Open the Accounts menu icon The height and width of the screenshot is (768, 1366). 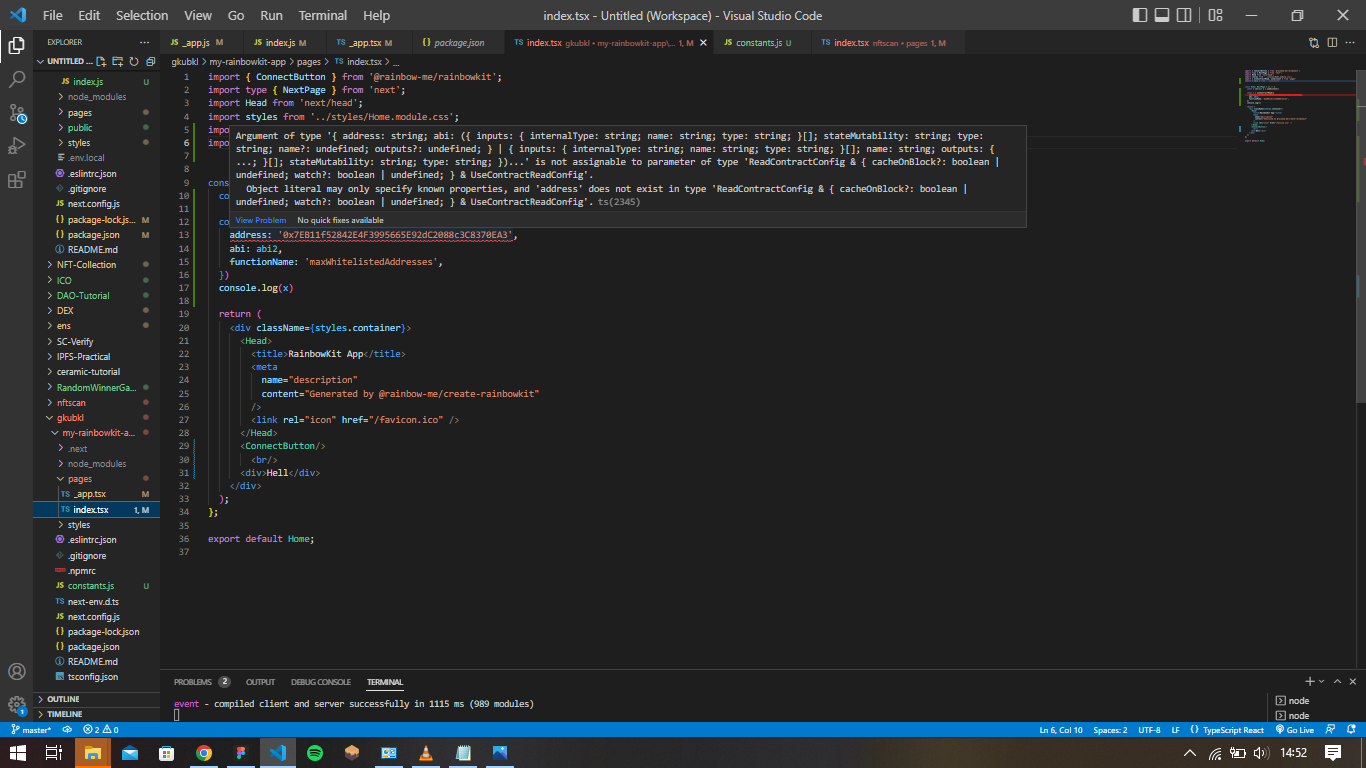[16, 671]
